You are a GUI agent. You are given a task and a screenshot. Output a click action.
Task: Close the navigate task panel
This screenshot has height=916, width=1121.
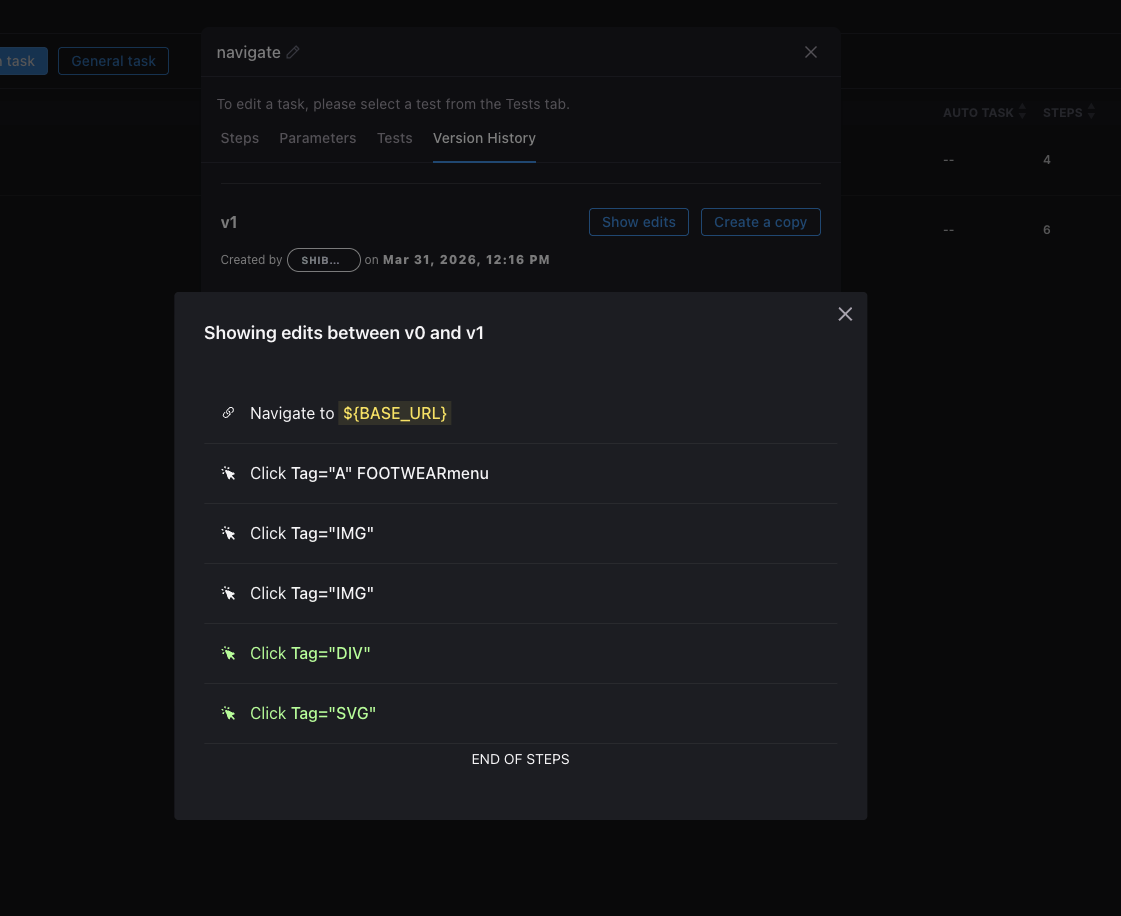(x=810, y=52)
